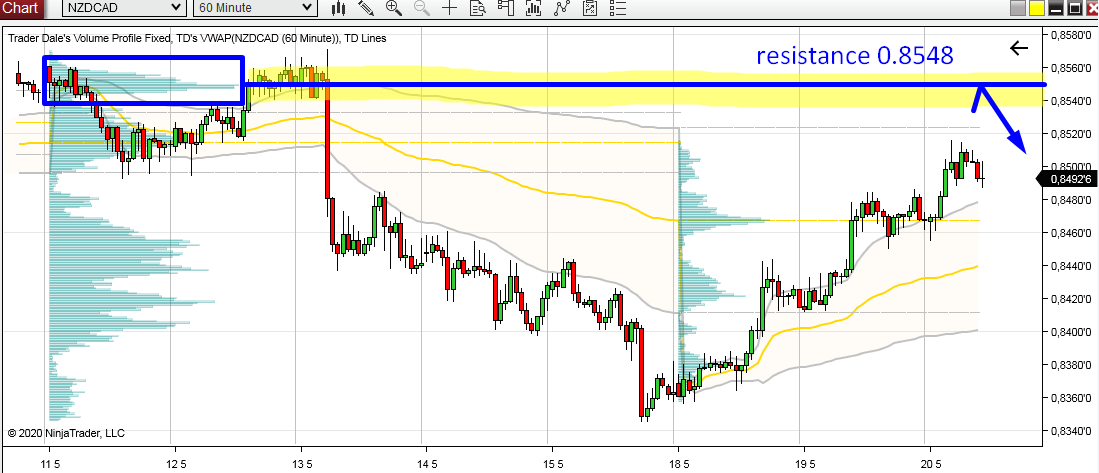Click the © 2020 NinjaTrader, LLC text

point(66,434)
